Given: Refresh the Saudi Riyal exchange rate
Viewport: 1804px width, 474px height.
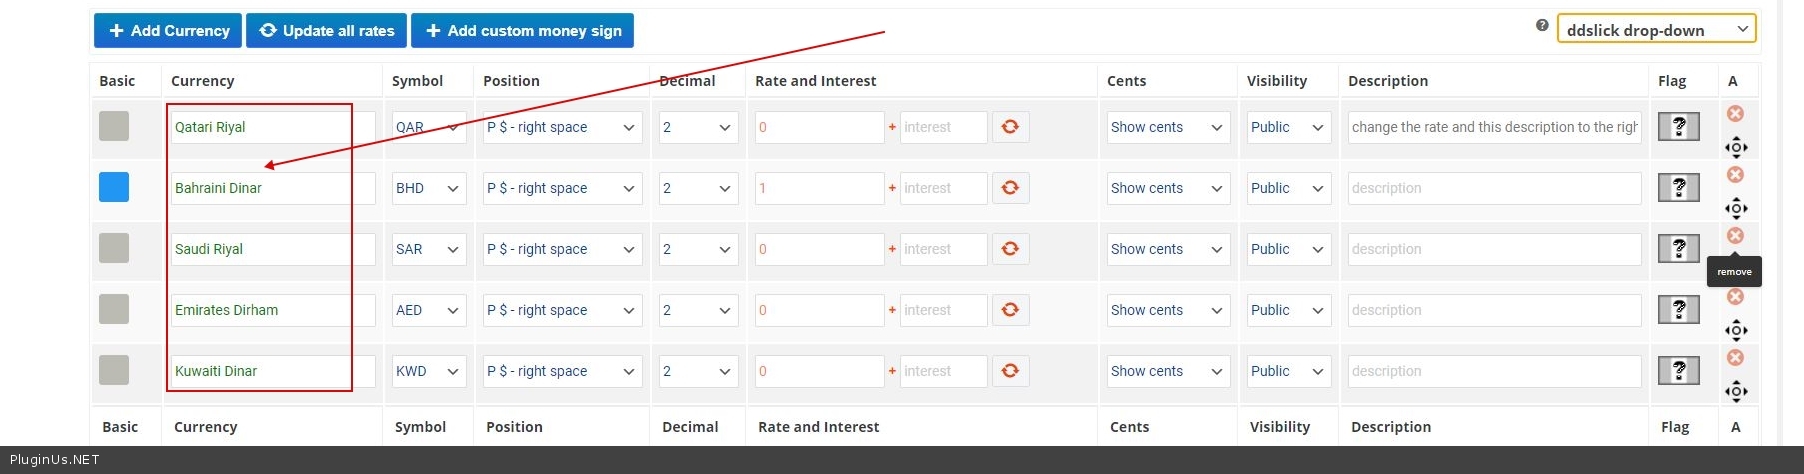Looking at the screenshot, I should (1010, 249).
